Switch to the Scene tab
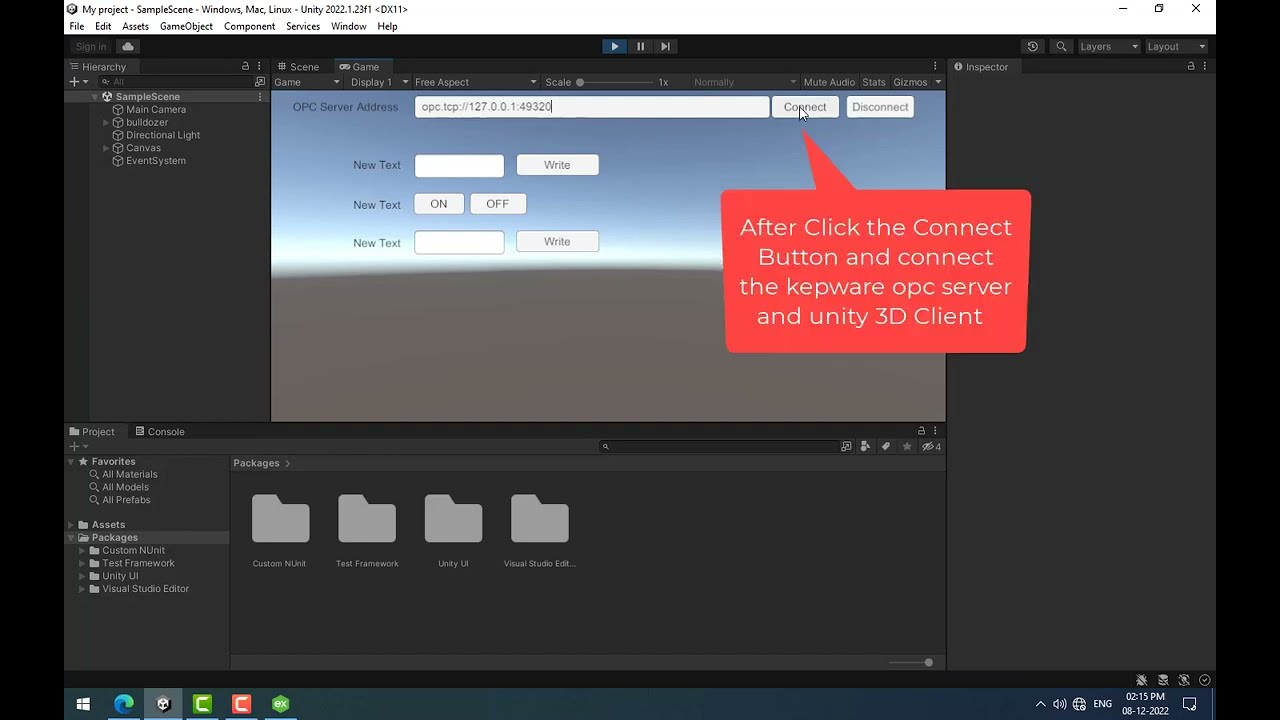Viewport: 1280px width, 720px height. 298,66
